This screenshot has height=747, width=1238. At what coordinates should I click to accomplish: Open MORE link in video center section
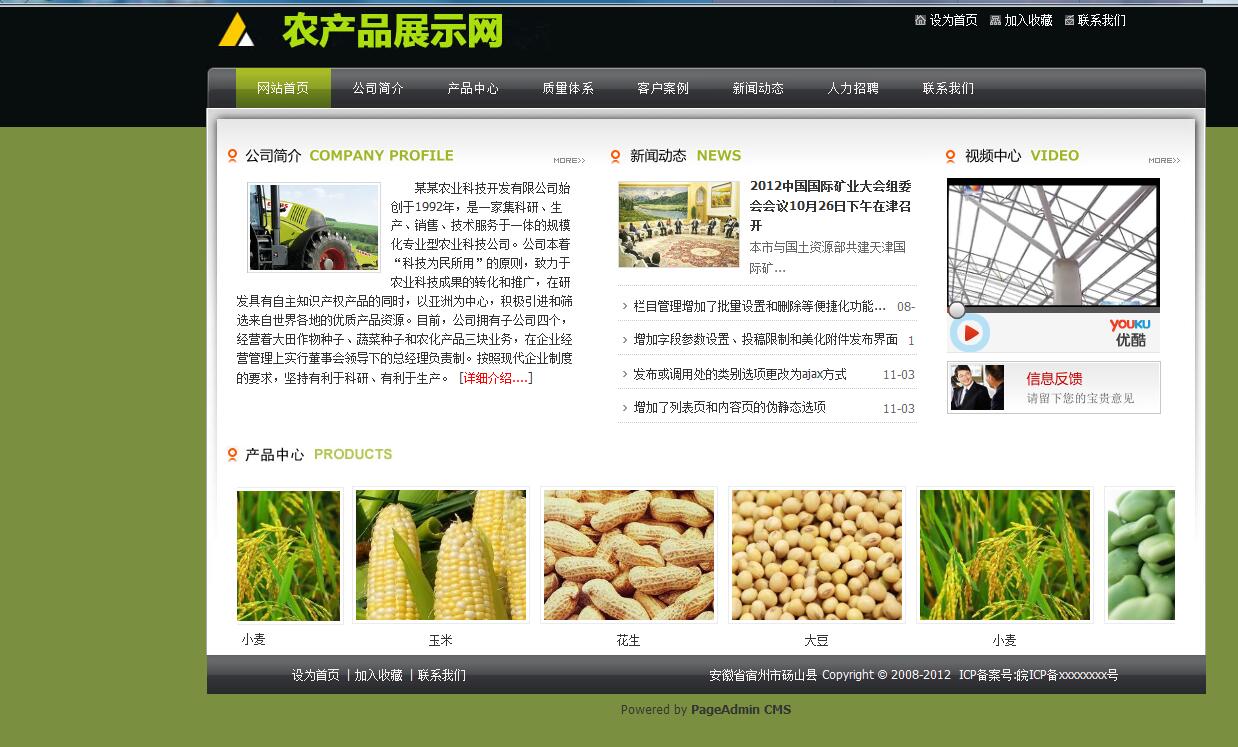pos(1163,160)
